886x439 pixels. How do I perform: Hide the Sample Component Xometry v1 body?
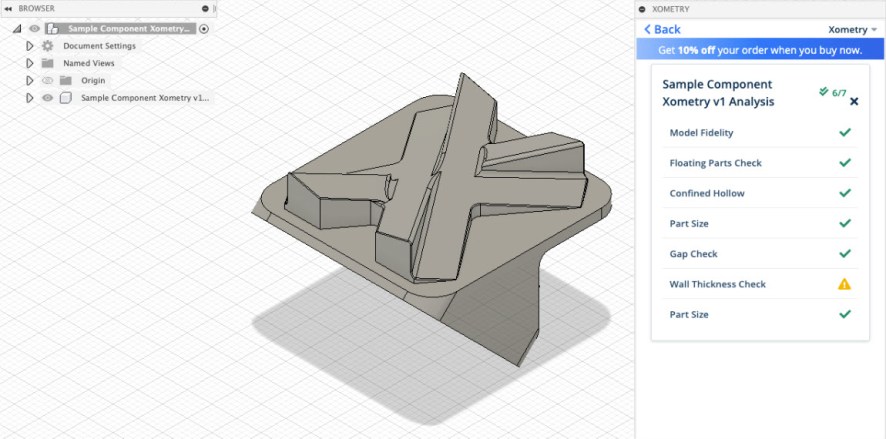click(47, 98)
